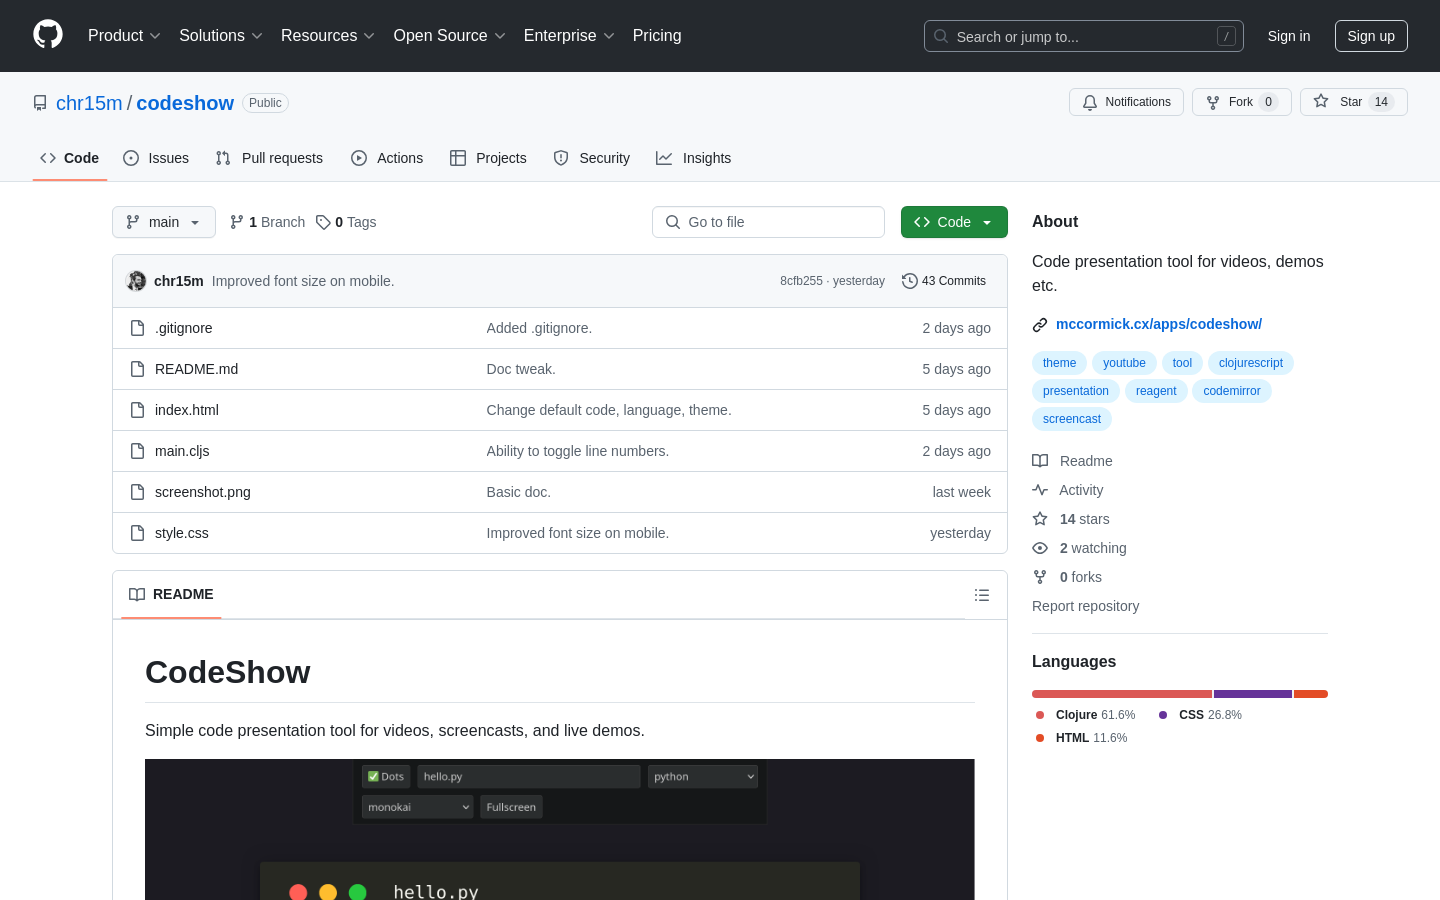Click the README screenshot image

pos(560,829)
